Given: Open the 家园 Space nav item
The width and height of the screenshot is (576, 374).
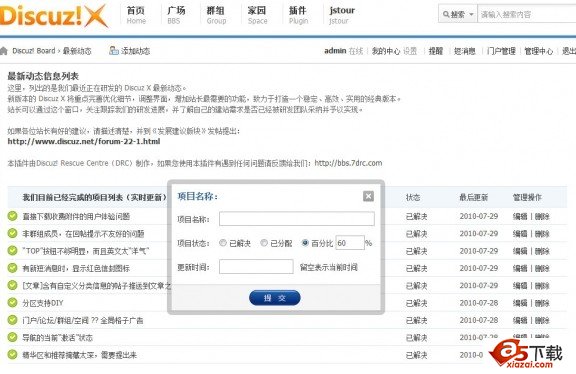Looking at the screenshot, I should [x=257, y=15].
